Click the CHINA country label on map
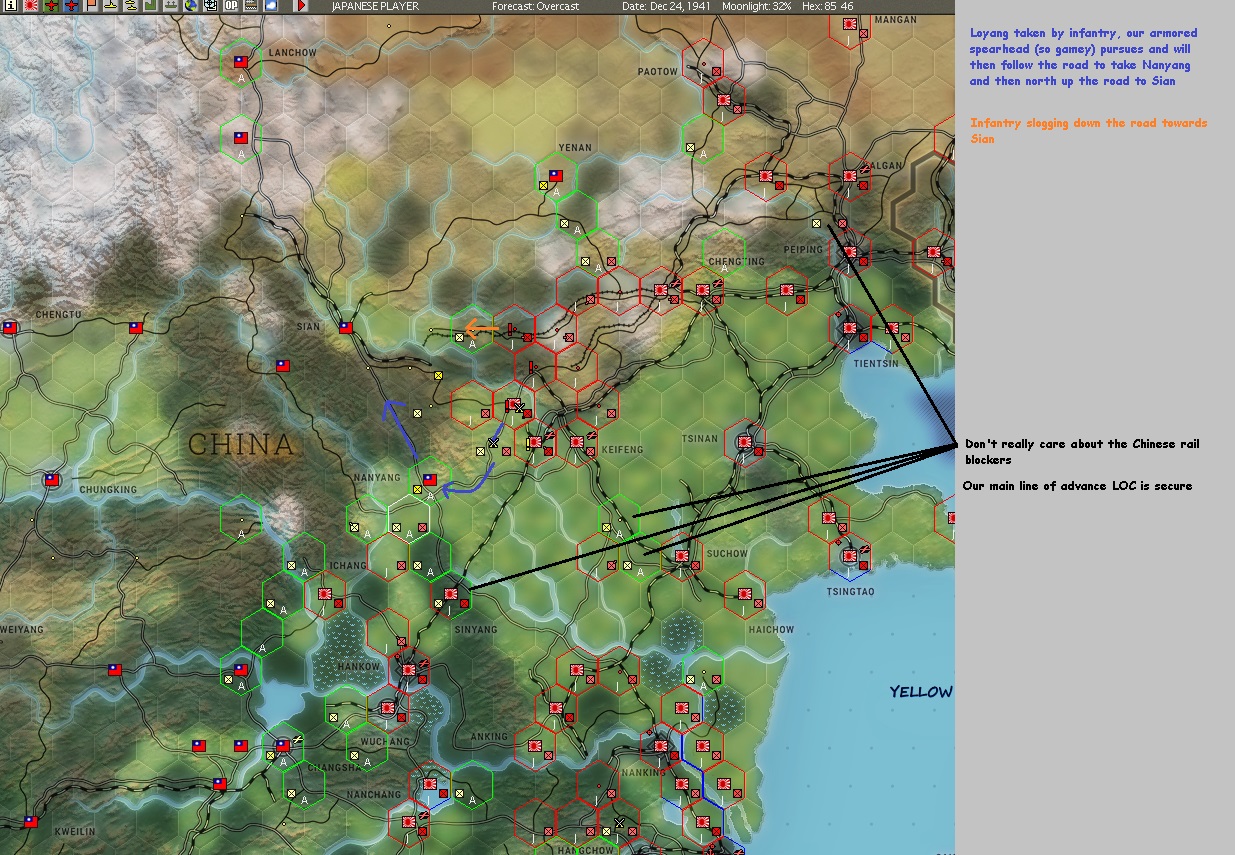1235x855 pixels. (x=241, y=444)
